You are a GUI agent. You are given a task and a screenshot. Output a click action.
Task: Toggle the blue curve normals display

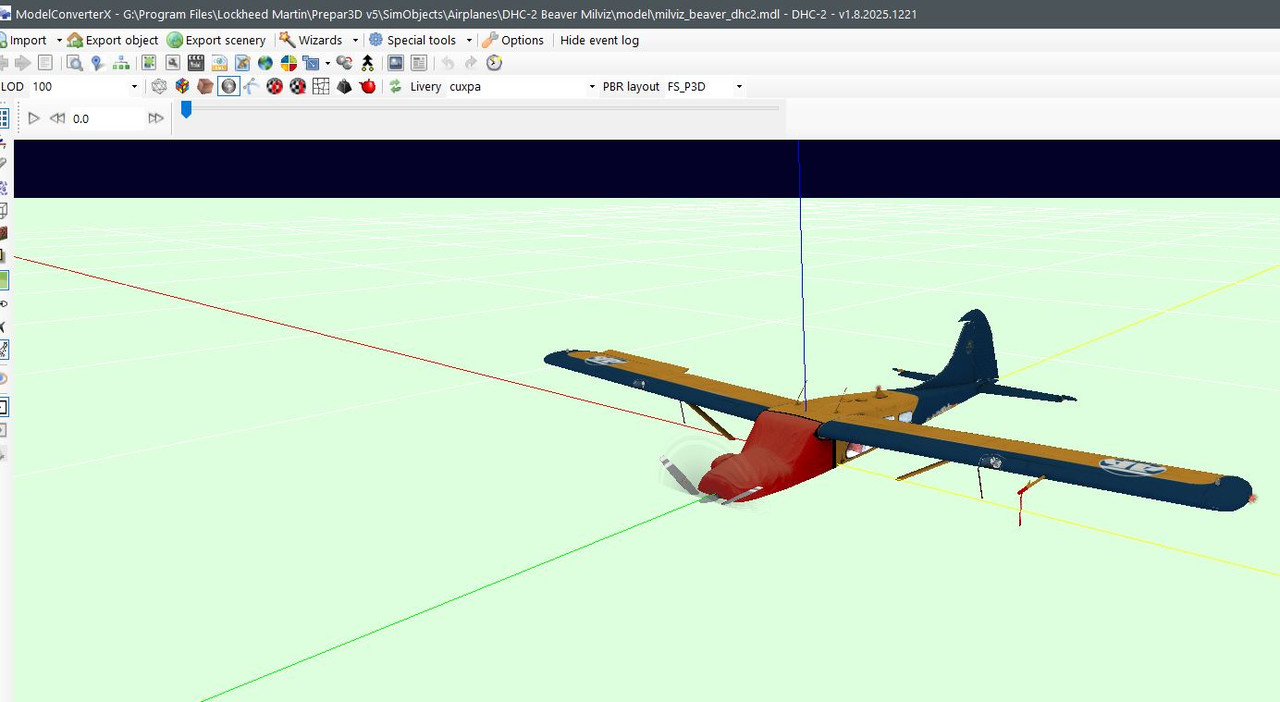[x=251, y=87]
